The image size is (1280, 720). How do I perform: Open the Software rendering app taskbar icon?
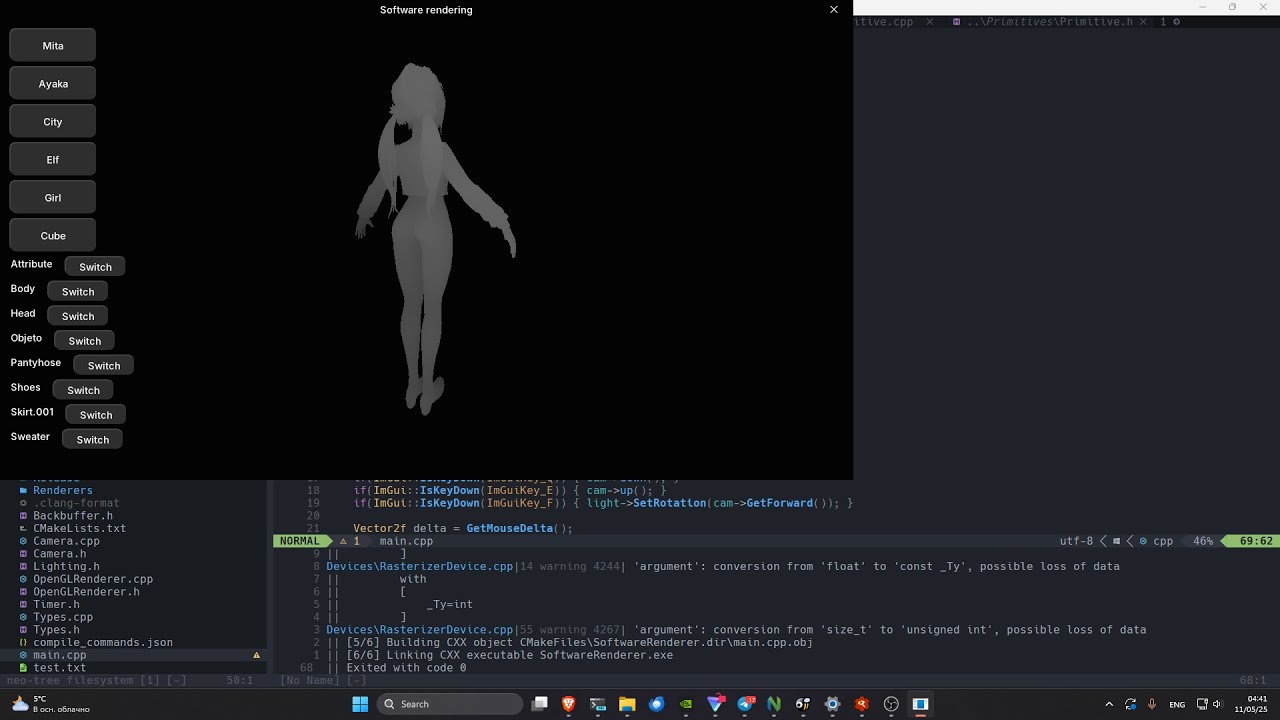920,704
